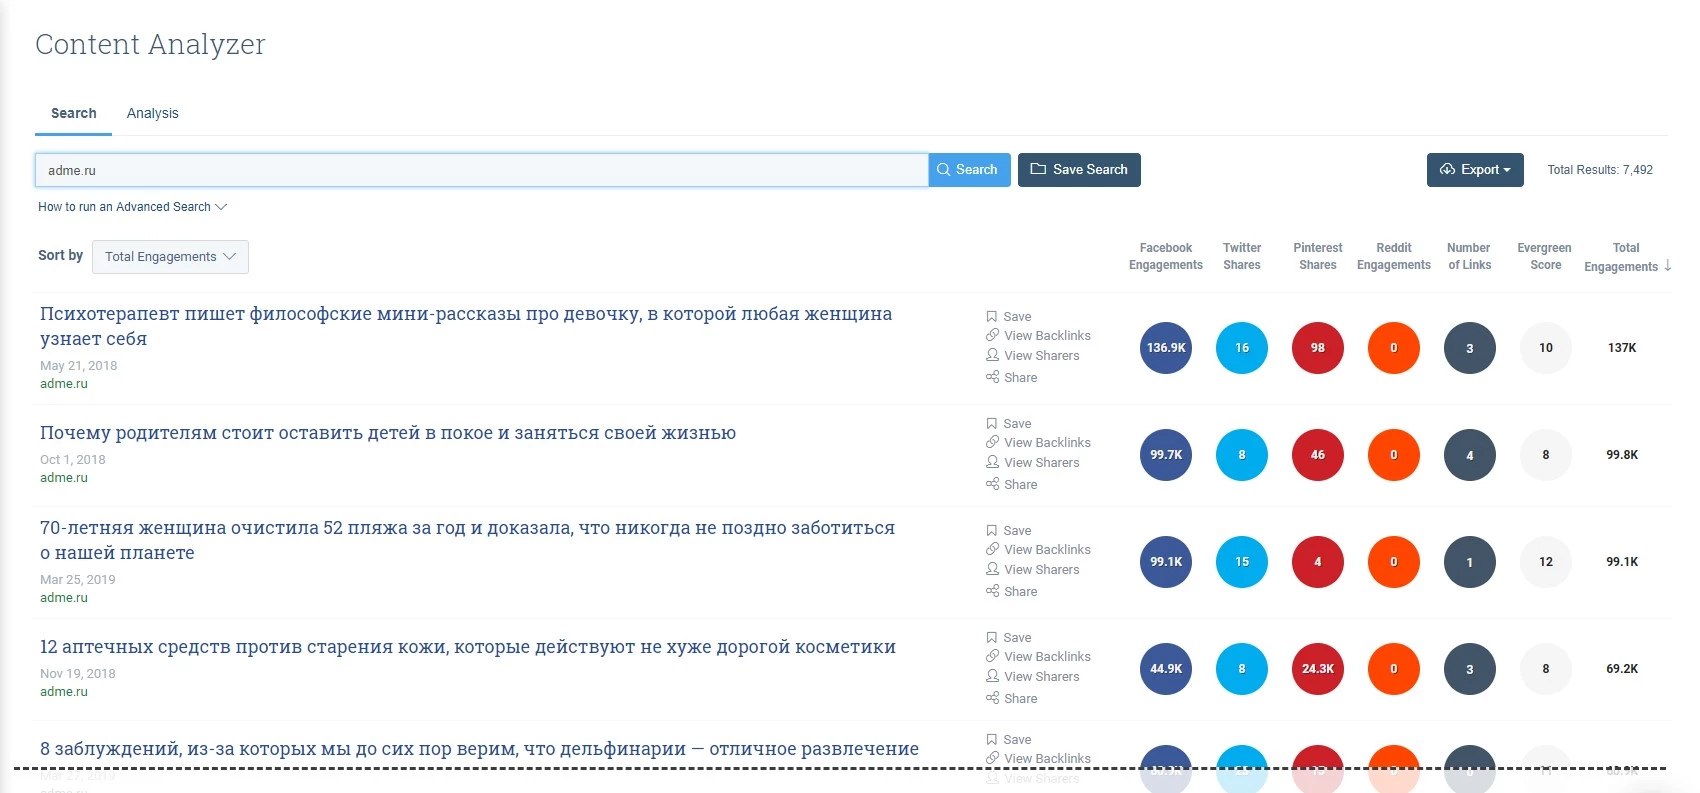The image size is (1700, 793).
Task: Click the 136.9K Facebook engagements circle
Action: click(x=1166, y=348)
